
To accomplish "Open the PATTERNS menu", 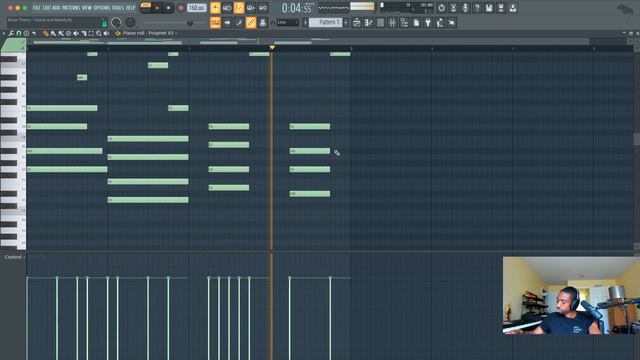I will pos(71,8).
